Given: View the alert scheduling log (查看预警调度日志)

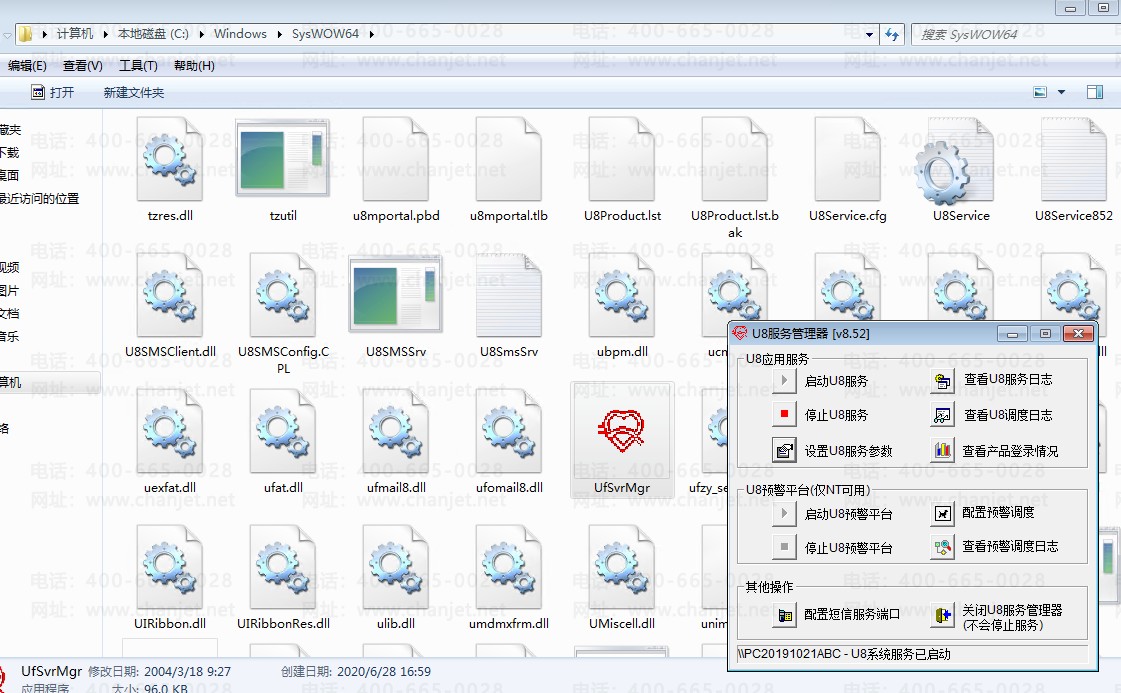Looking at the screenshot, I should pos(942,547).
